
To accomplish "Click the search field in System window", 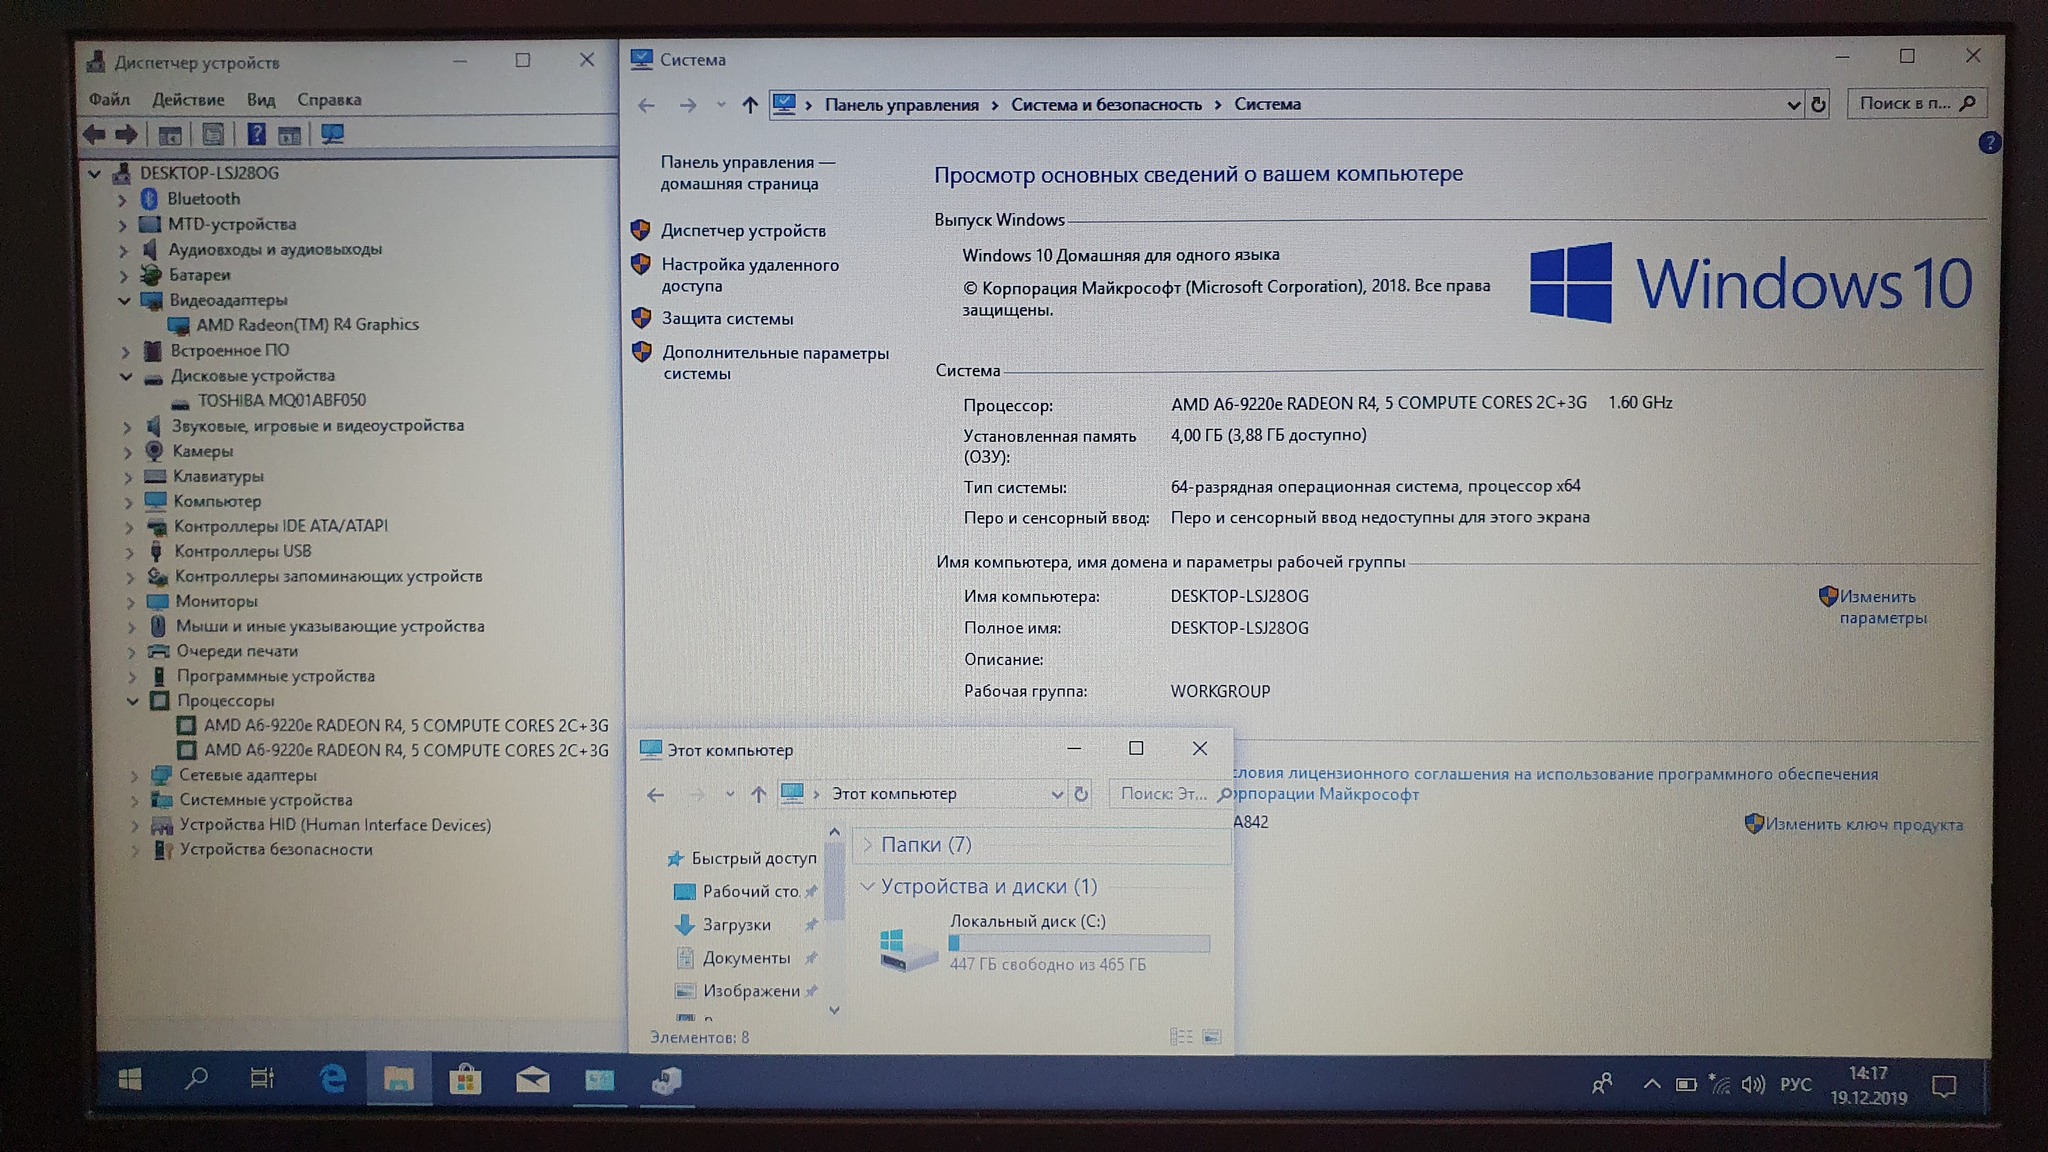I will 1905,103.
